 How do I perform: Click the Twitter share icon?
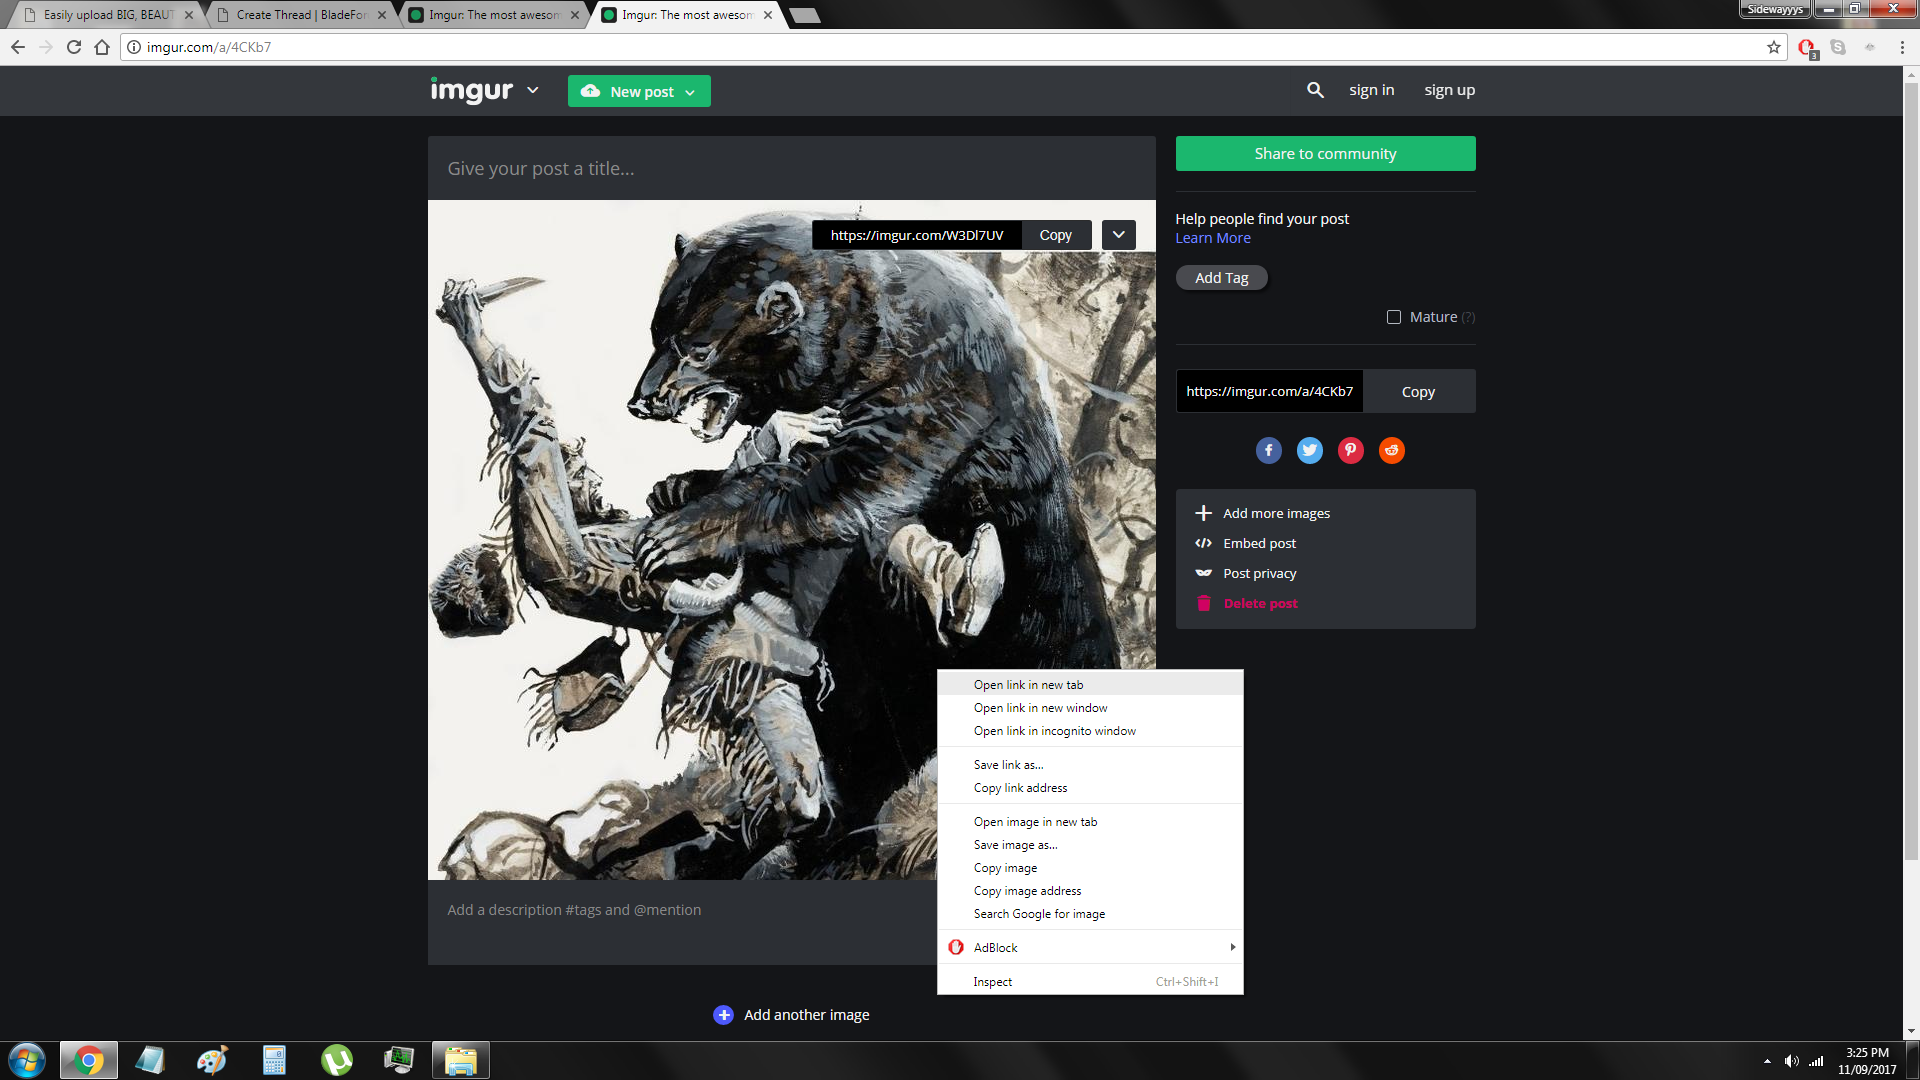(1309, 450)
